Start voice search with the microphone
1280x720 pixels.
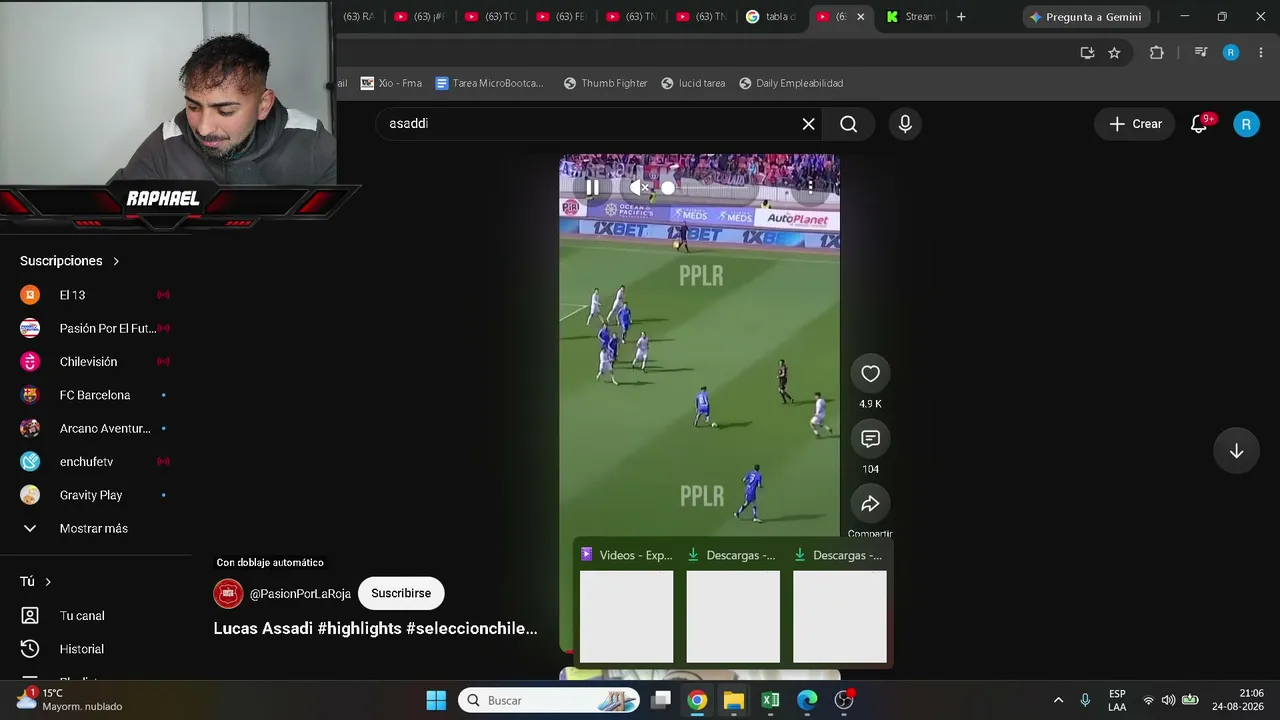point(905,124)
